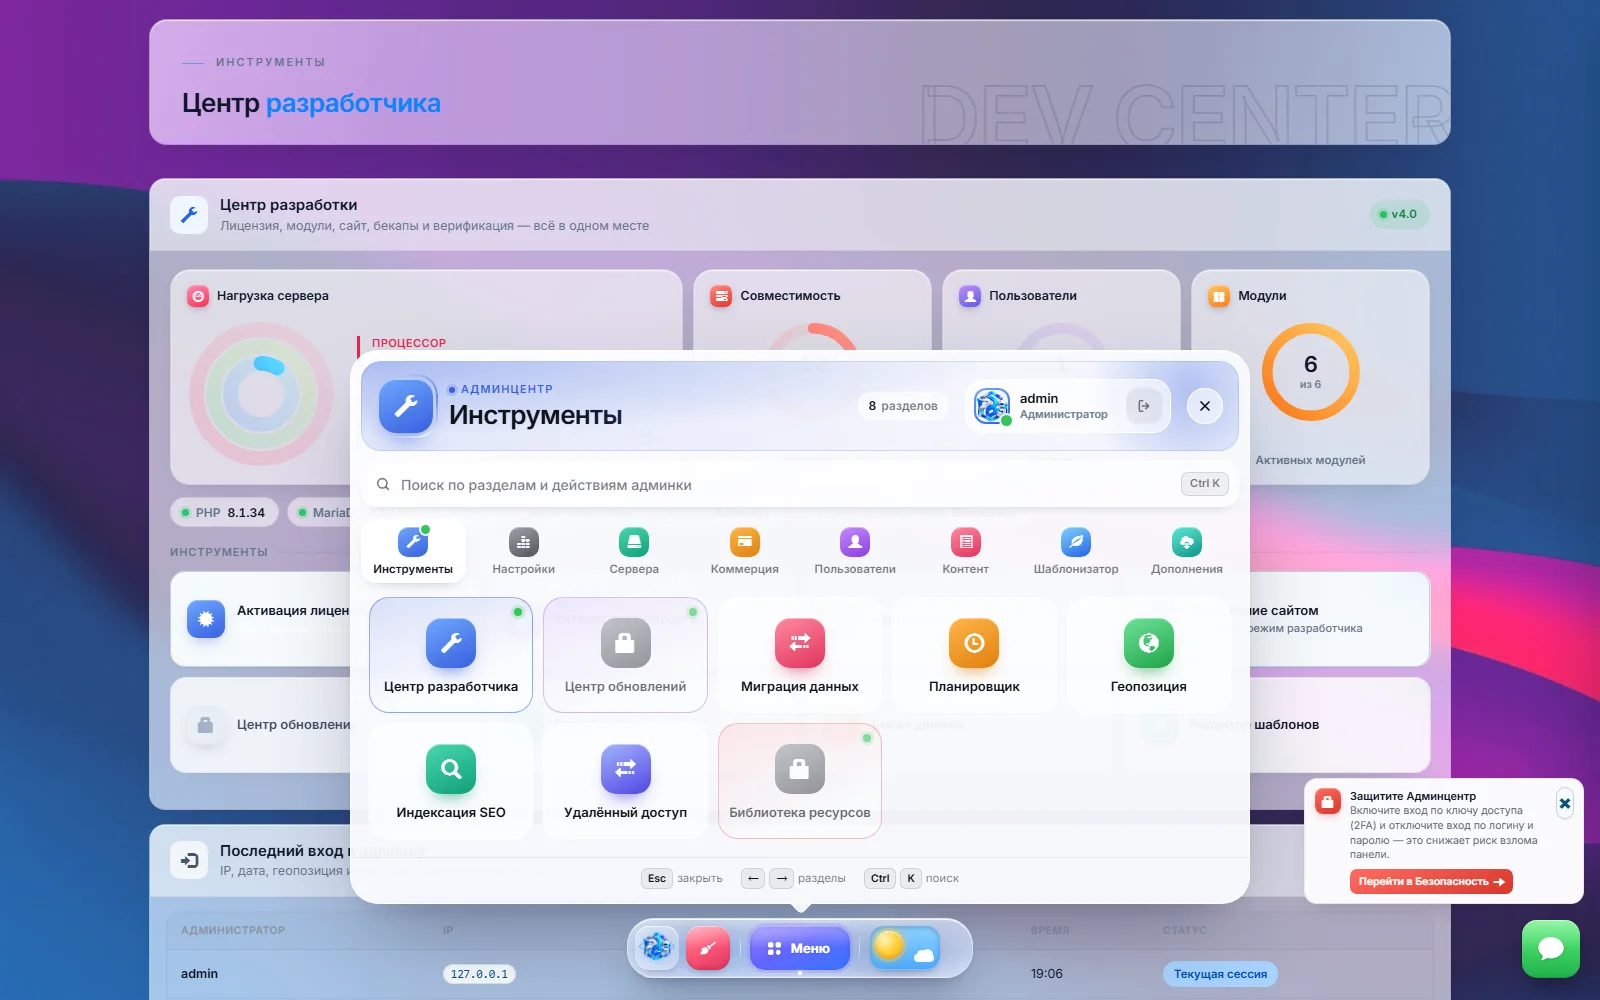Click the Ctrl K shortcut badge in search

[x=1204, y=484]
